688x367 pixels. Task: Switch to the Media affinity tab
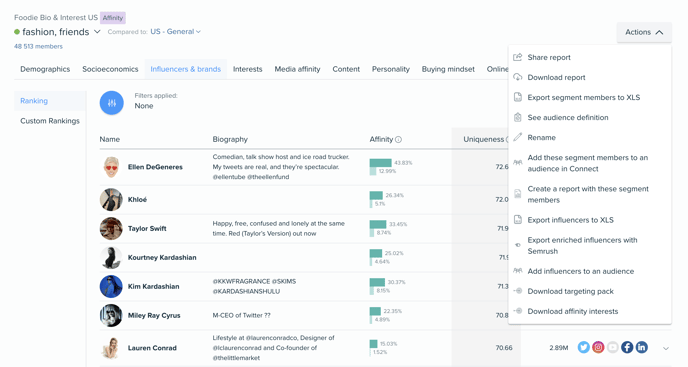(x=297, y=69)
